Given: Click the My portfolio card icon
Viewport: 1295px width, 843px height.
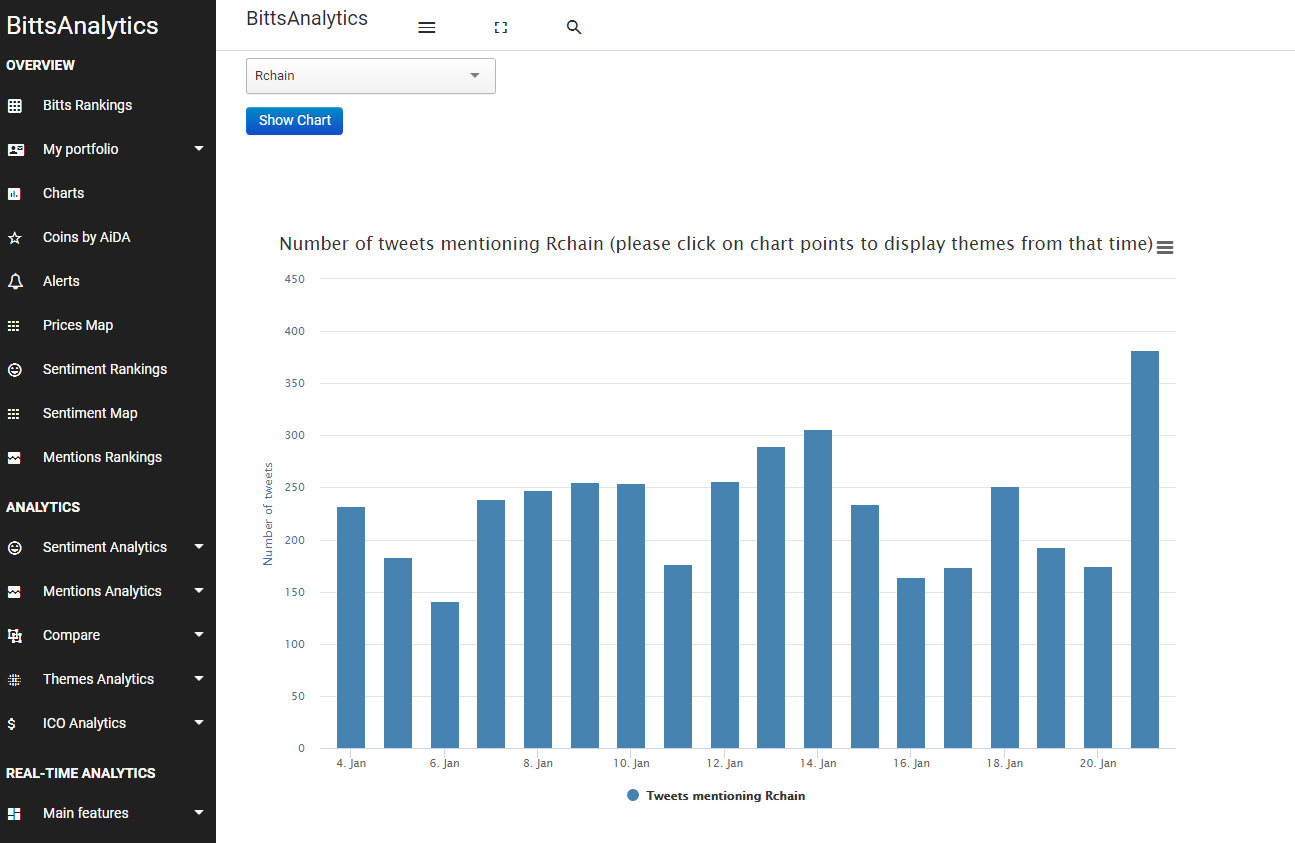Looking at the screenshot, I should pos(15,149).
